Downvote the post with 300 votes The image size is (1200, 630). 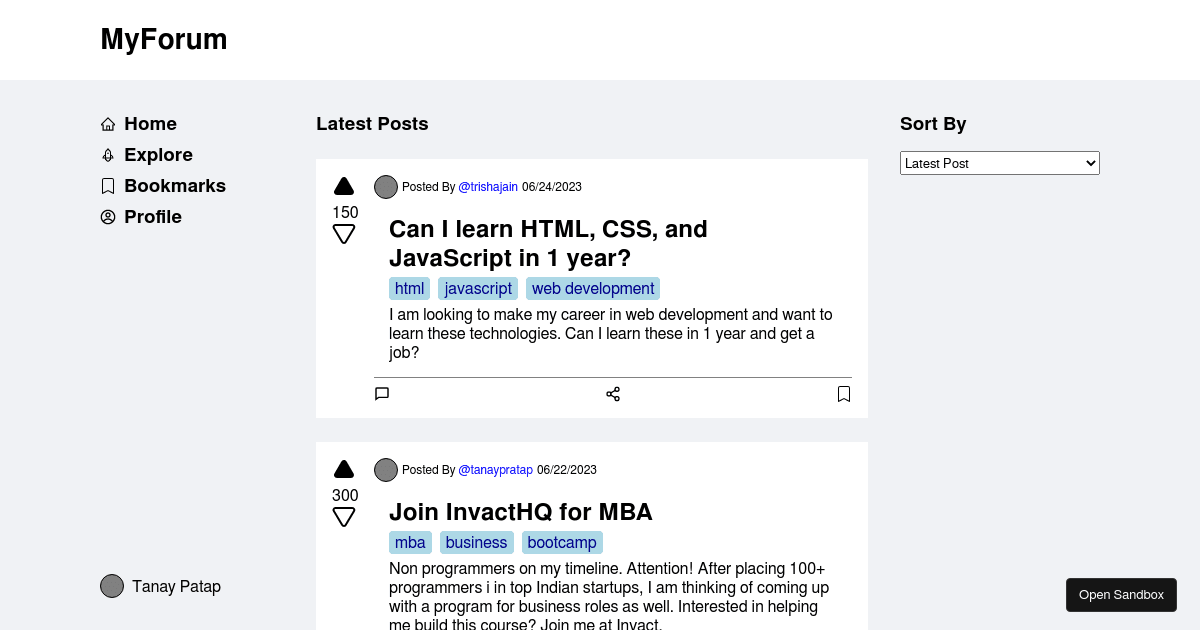click(344, 518)
